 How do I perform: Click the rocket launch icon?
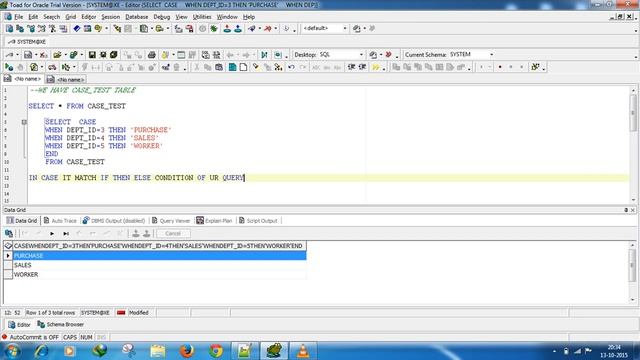point(252,29)
